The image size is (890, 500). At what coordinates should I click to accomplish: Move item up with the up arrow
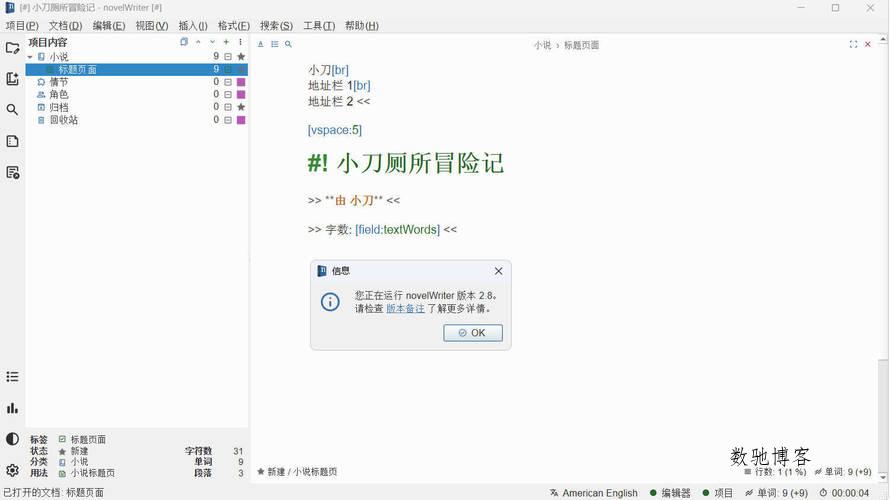pyautogui.click(x=198, y=42)
